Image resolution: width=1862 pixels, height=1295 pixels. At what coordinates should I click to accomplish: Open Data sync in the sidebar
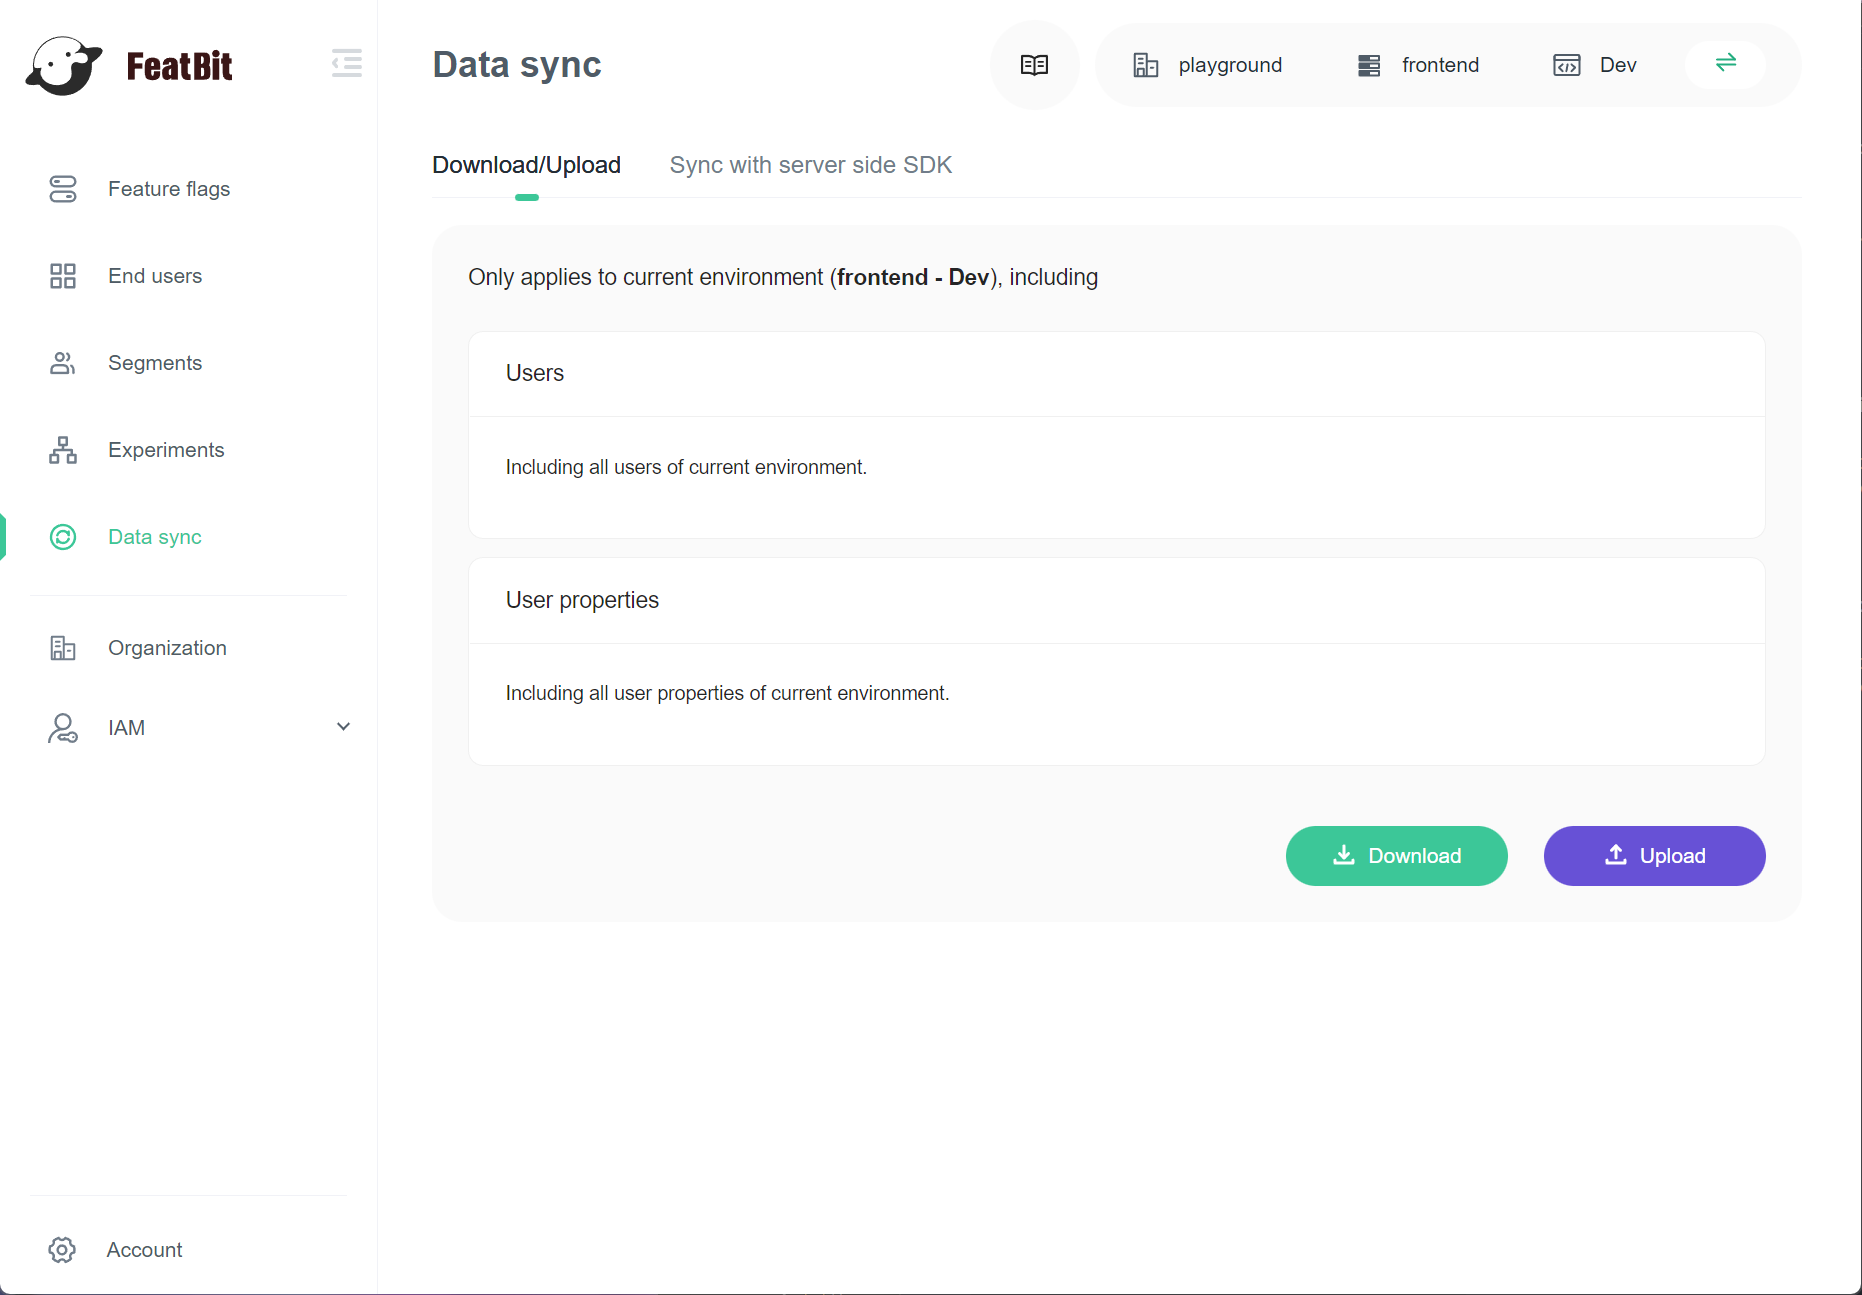(x=155, y=537)
